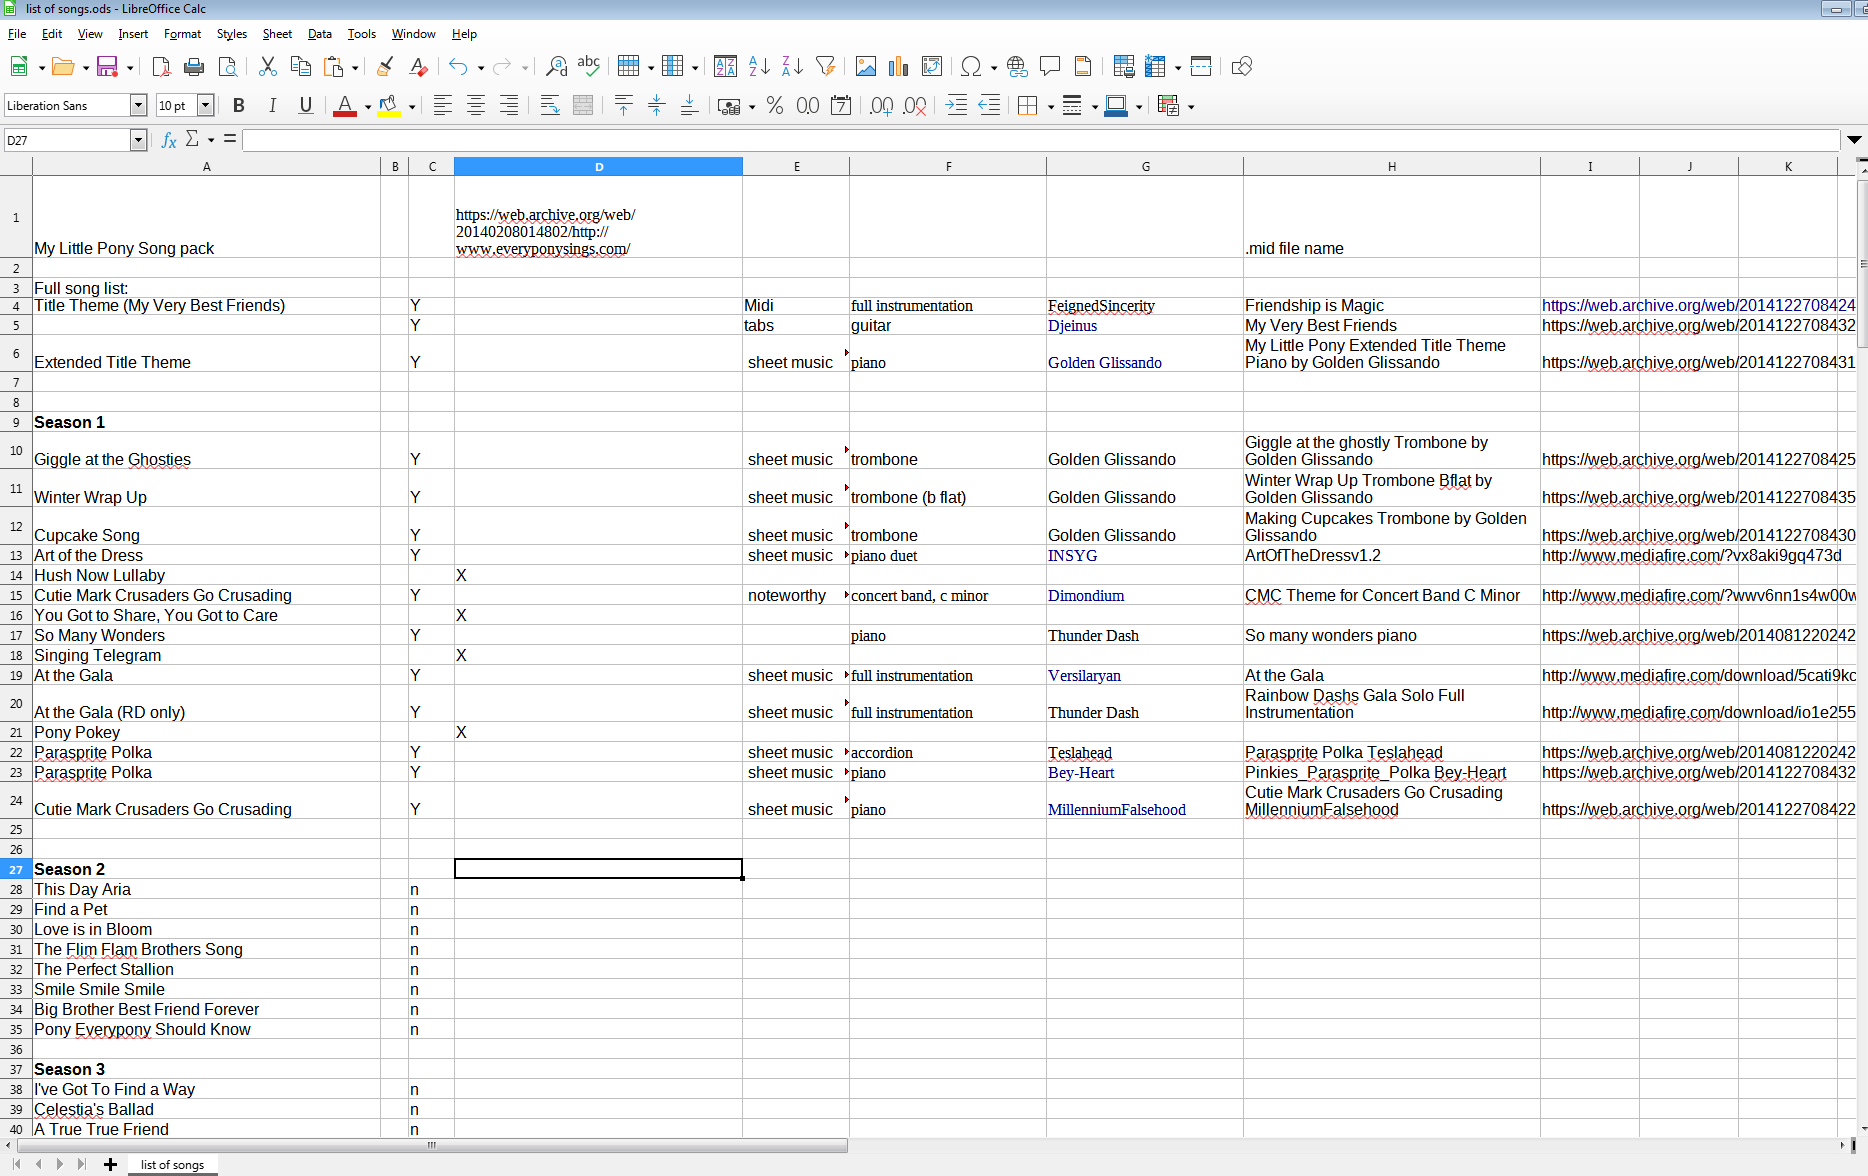Expand the Paste options dropdown arrow

click(355, 68)
